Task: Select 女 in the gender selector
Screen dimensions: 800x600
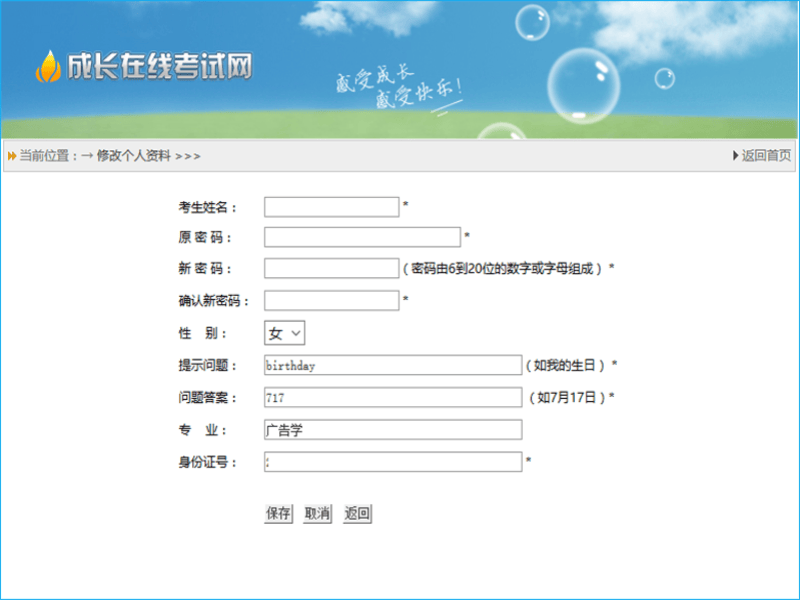Action: [x=278, y=331]
